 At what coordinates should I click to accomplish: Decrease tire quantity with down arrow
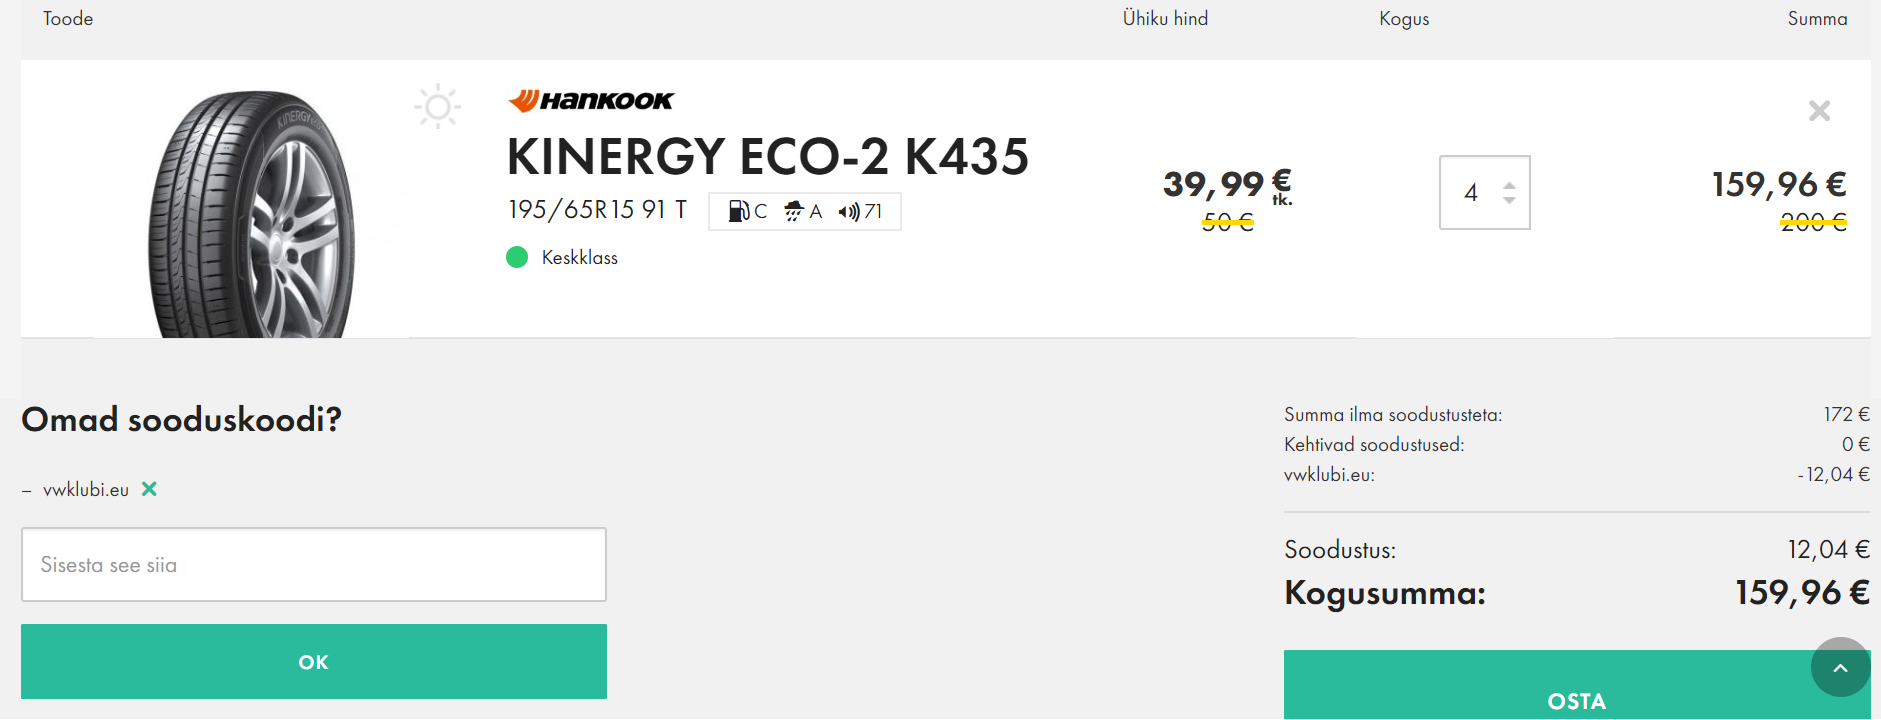click(1509, 200)
